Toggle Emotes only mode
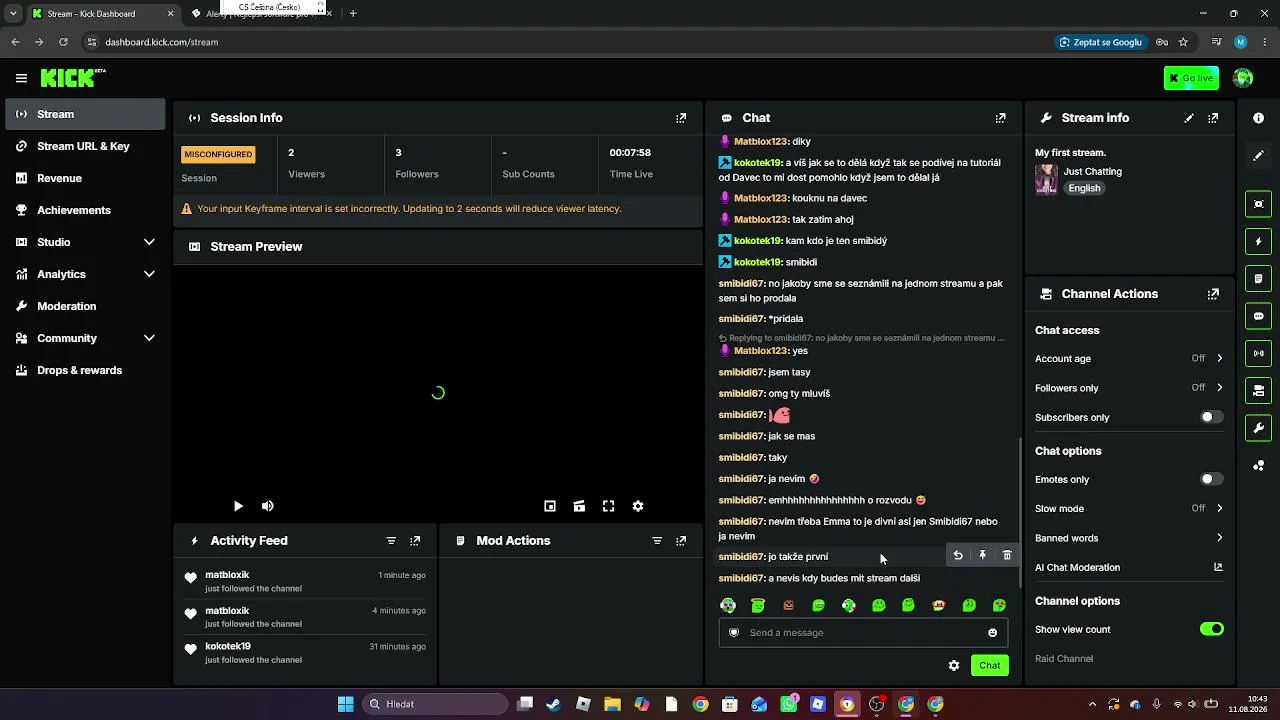 (x=1211, y=479)
